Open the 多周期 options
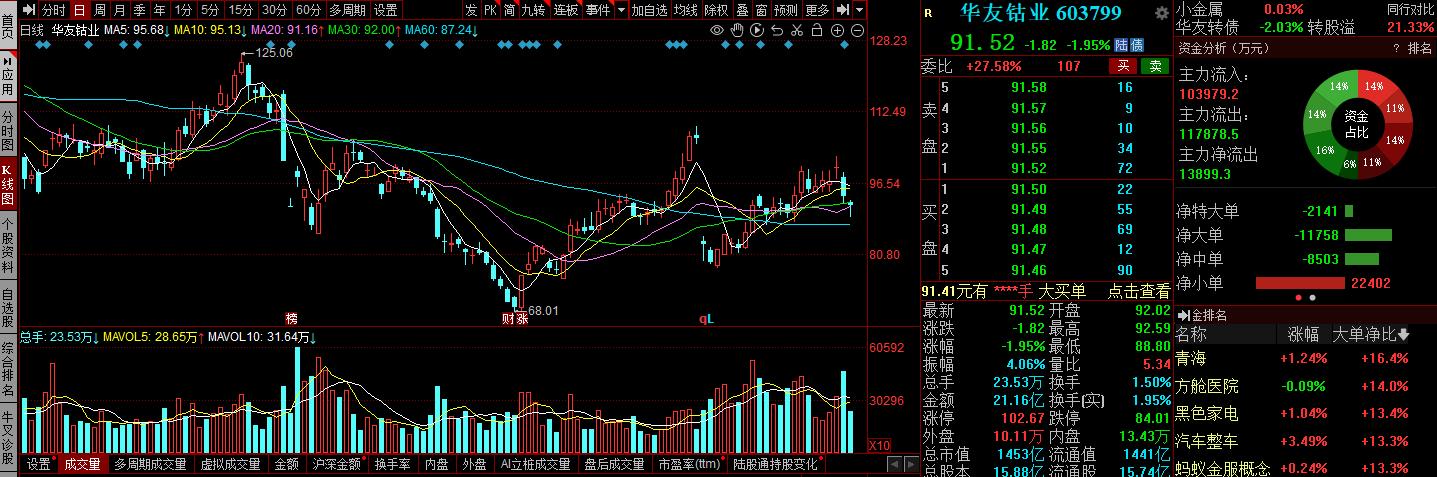This screenshot has width=1437, height=477. (348, 10)
